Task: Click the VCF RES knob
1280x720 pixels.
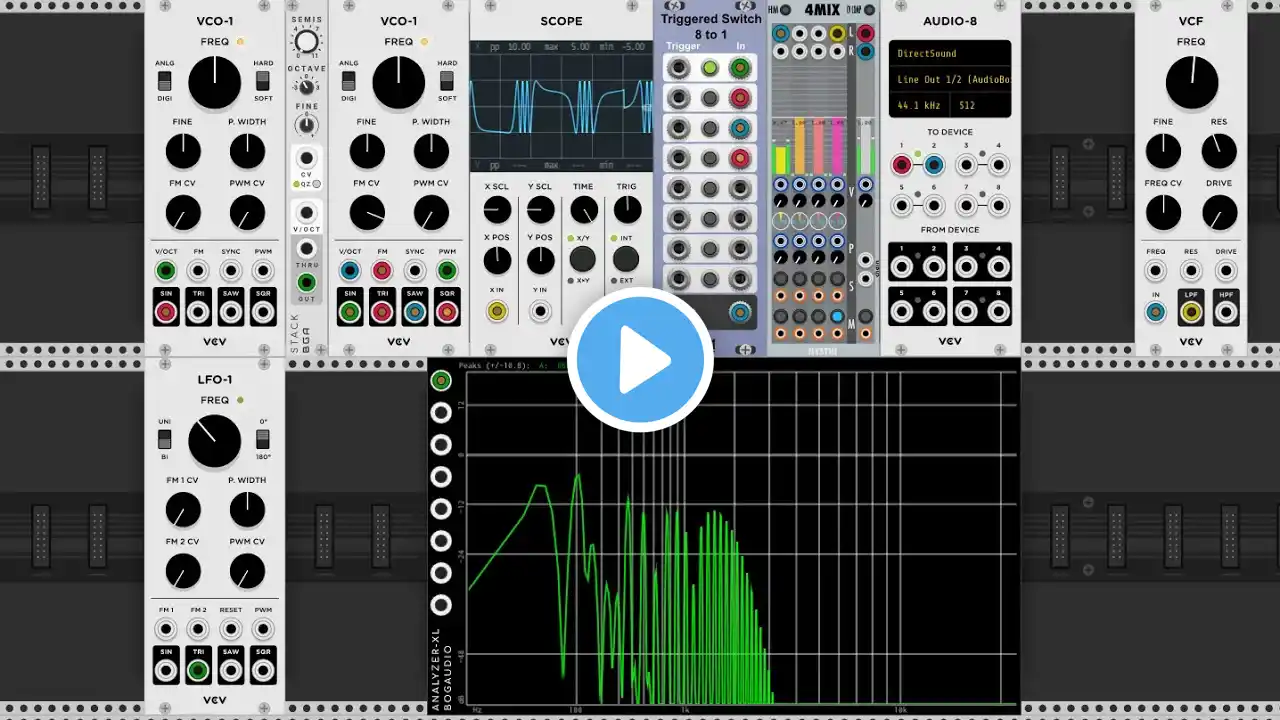Action: pyautogui.click(x=1219, y=151)
